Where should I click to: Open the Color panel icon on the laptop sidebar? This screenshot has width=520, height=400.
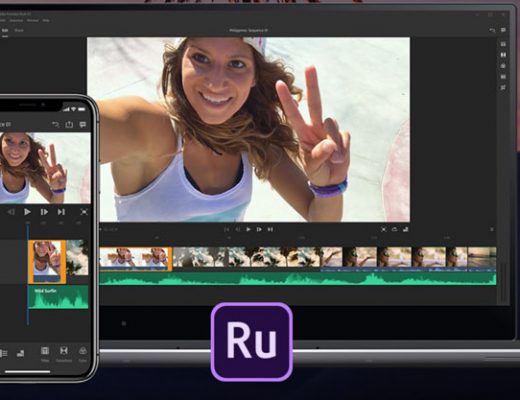[x=503, y=66]
